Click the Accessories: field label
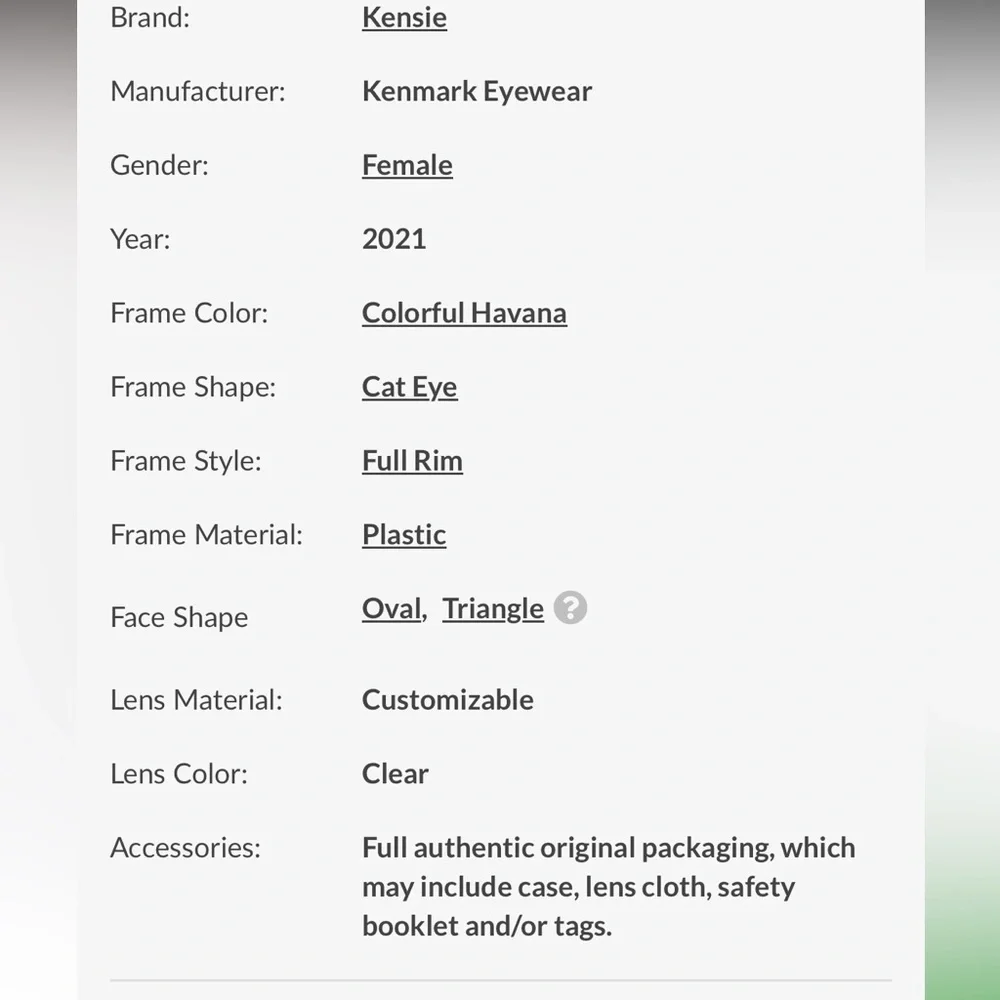Viewport: 1000px width, 1000px height. (186, 848)
